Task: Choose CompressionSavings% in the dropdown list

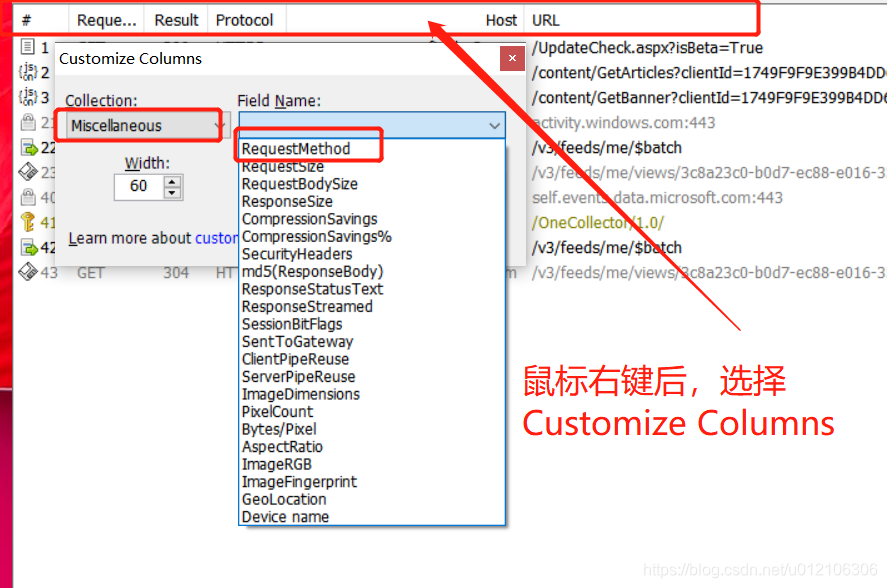Action: point(317,237)
